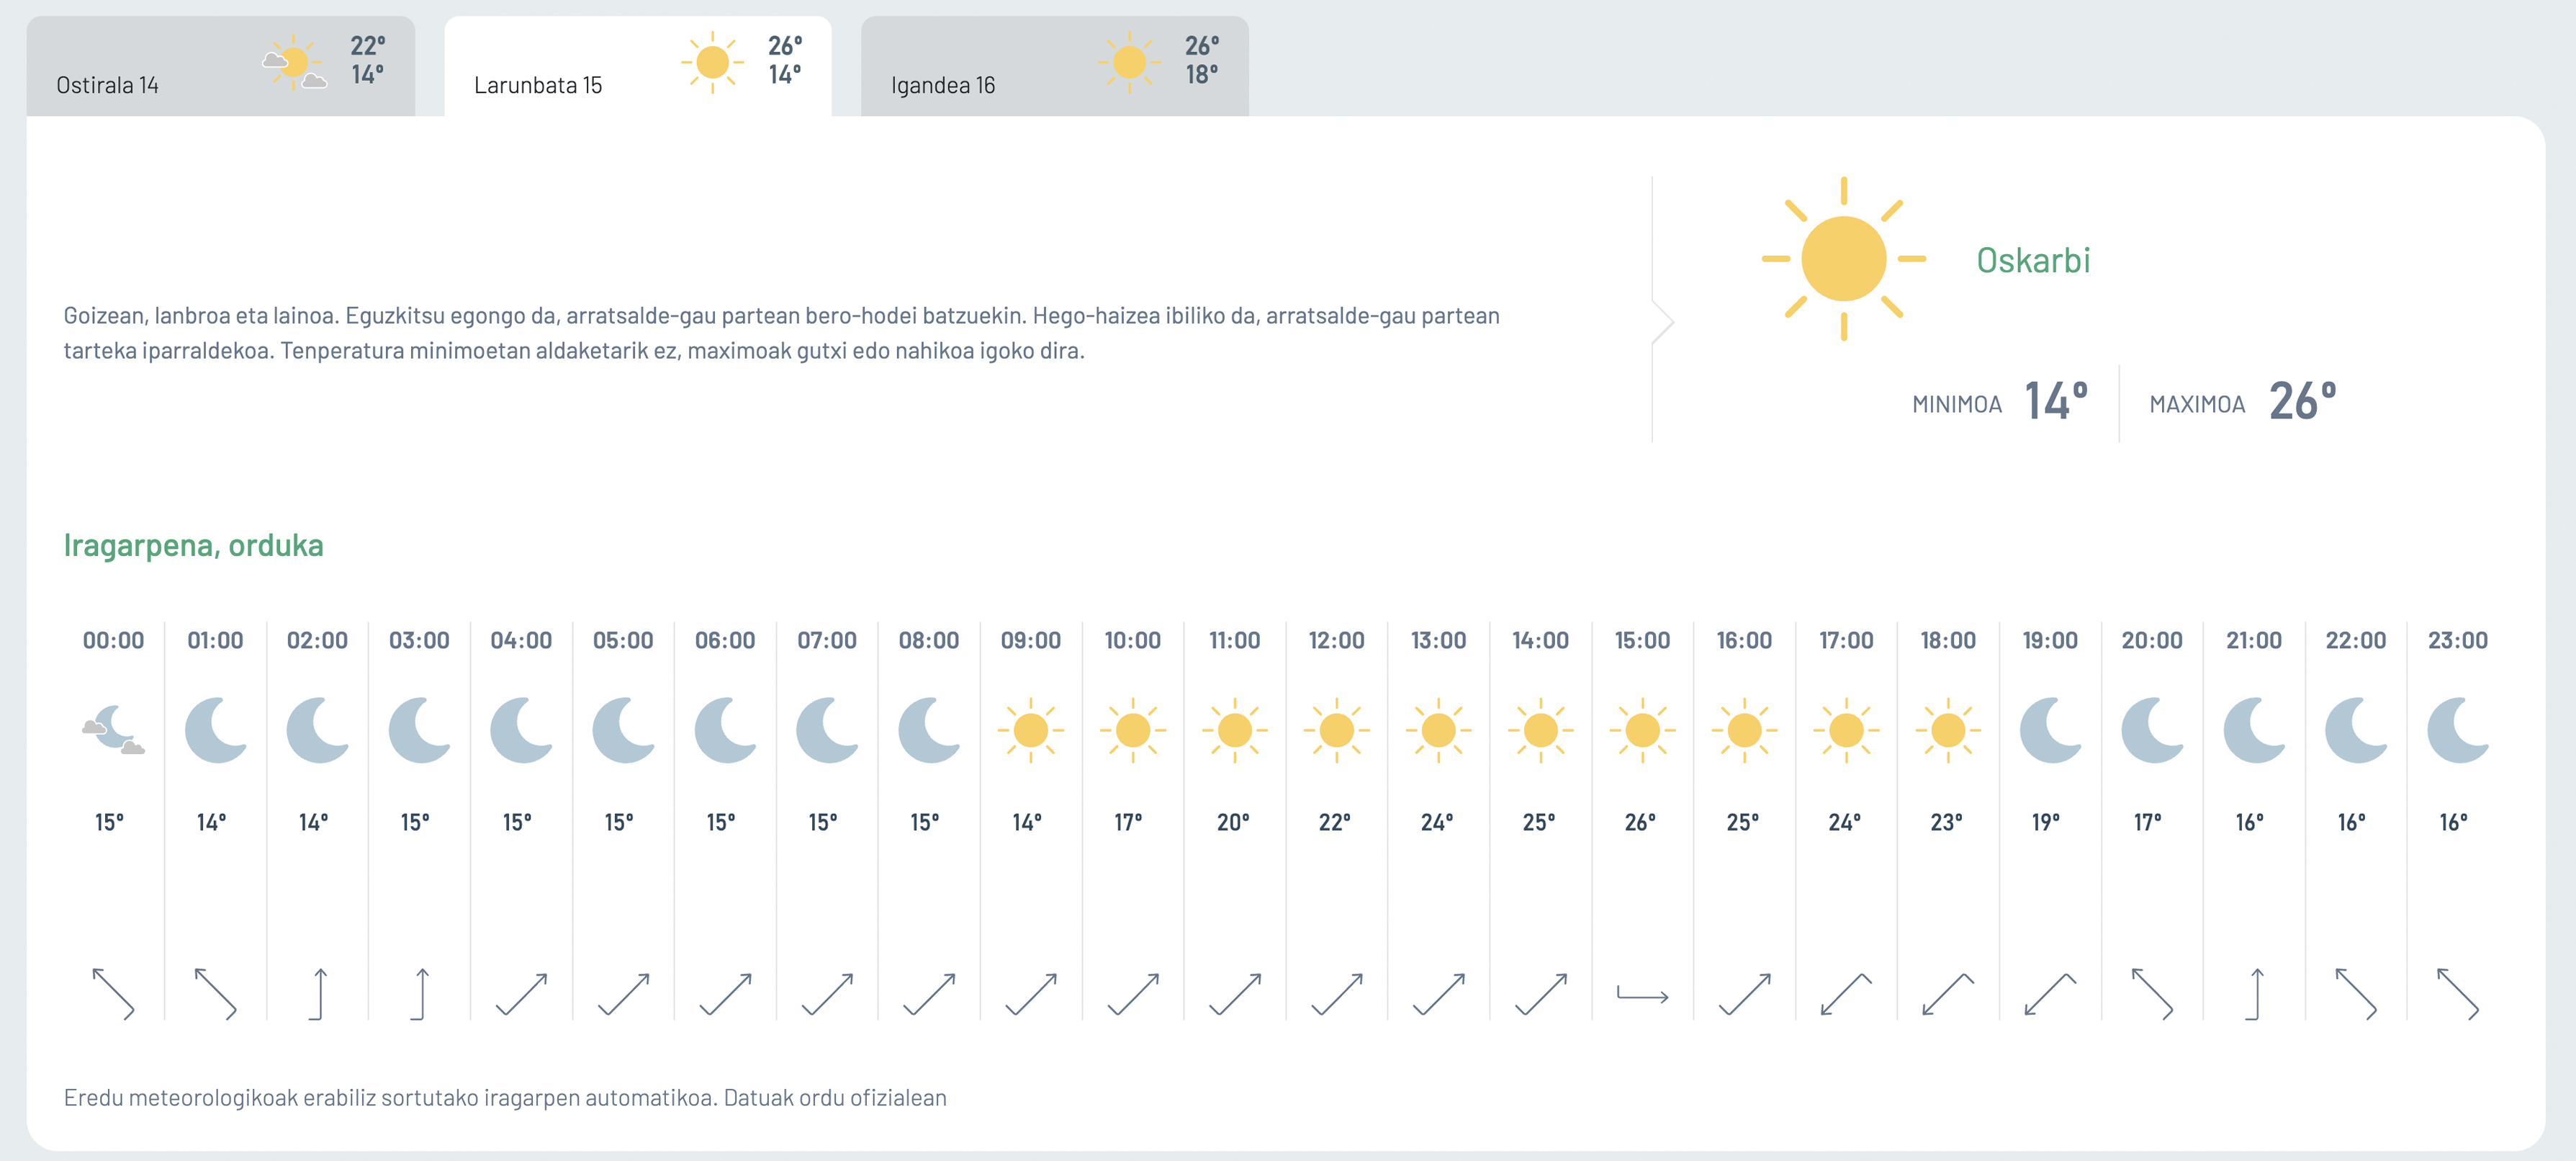Screen dimensions: 2576x1161
Task: Click the forecast description paragraph starting Goizean
Action: pos(782,333)
